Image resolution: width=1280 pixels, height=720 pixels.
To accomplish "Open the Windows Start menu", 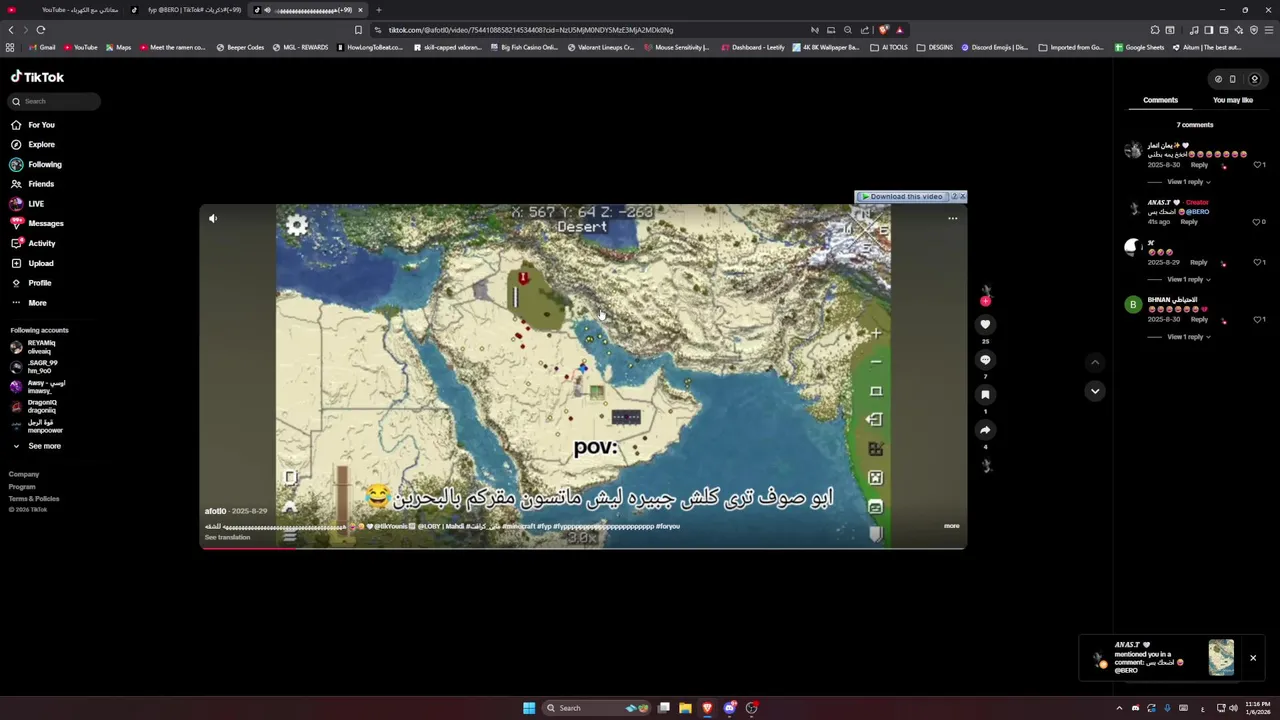I will (x=529, y=708).
